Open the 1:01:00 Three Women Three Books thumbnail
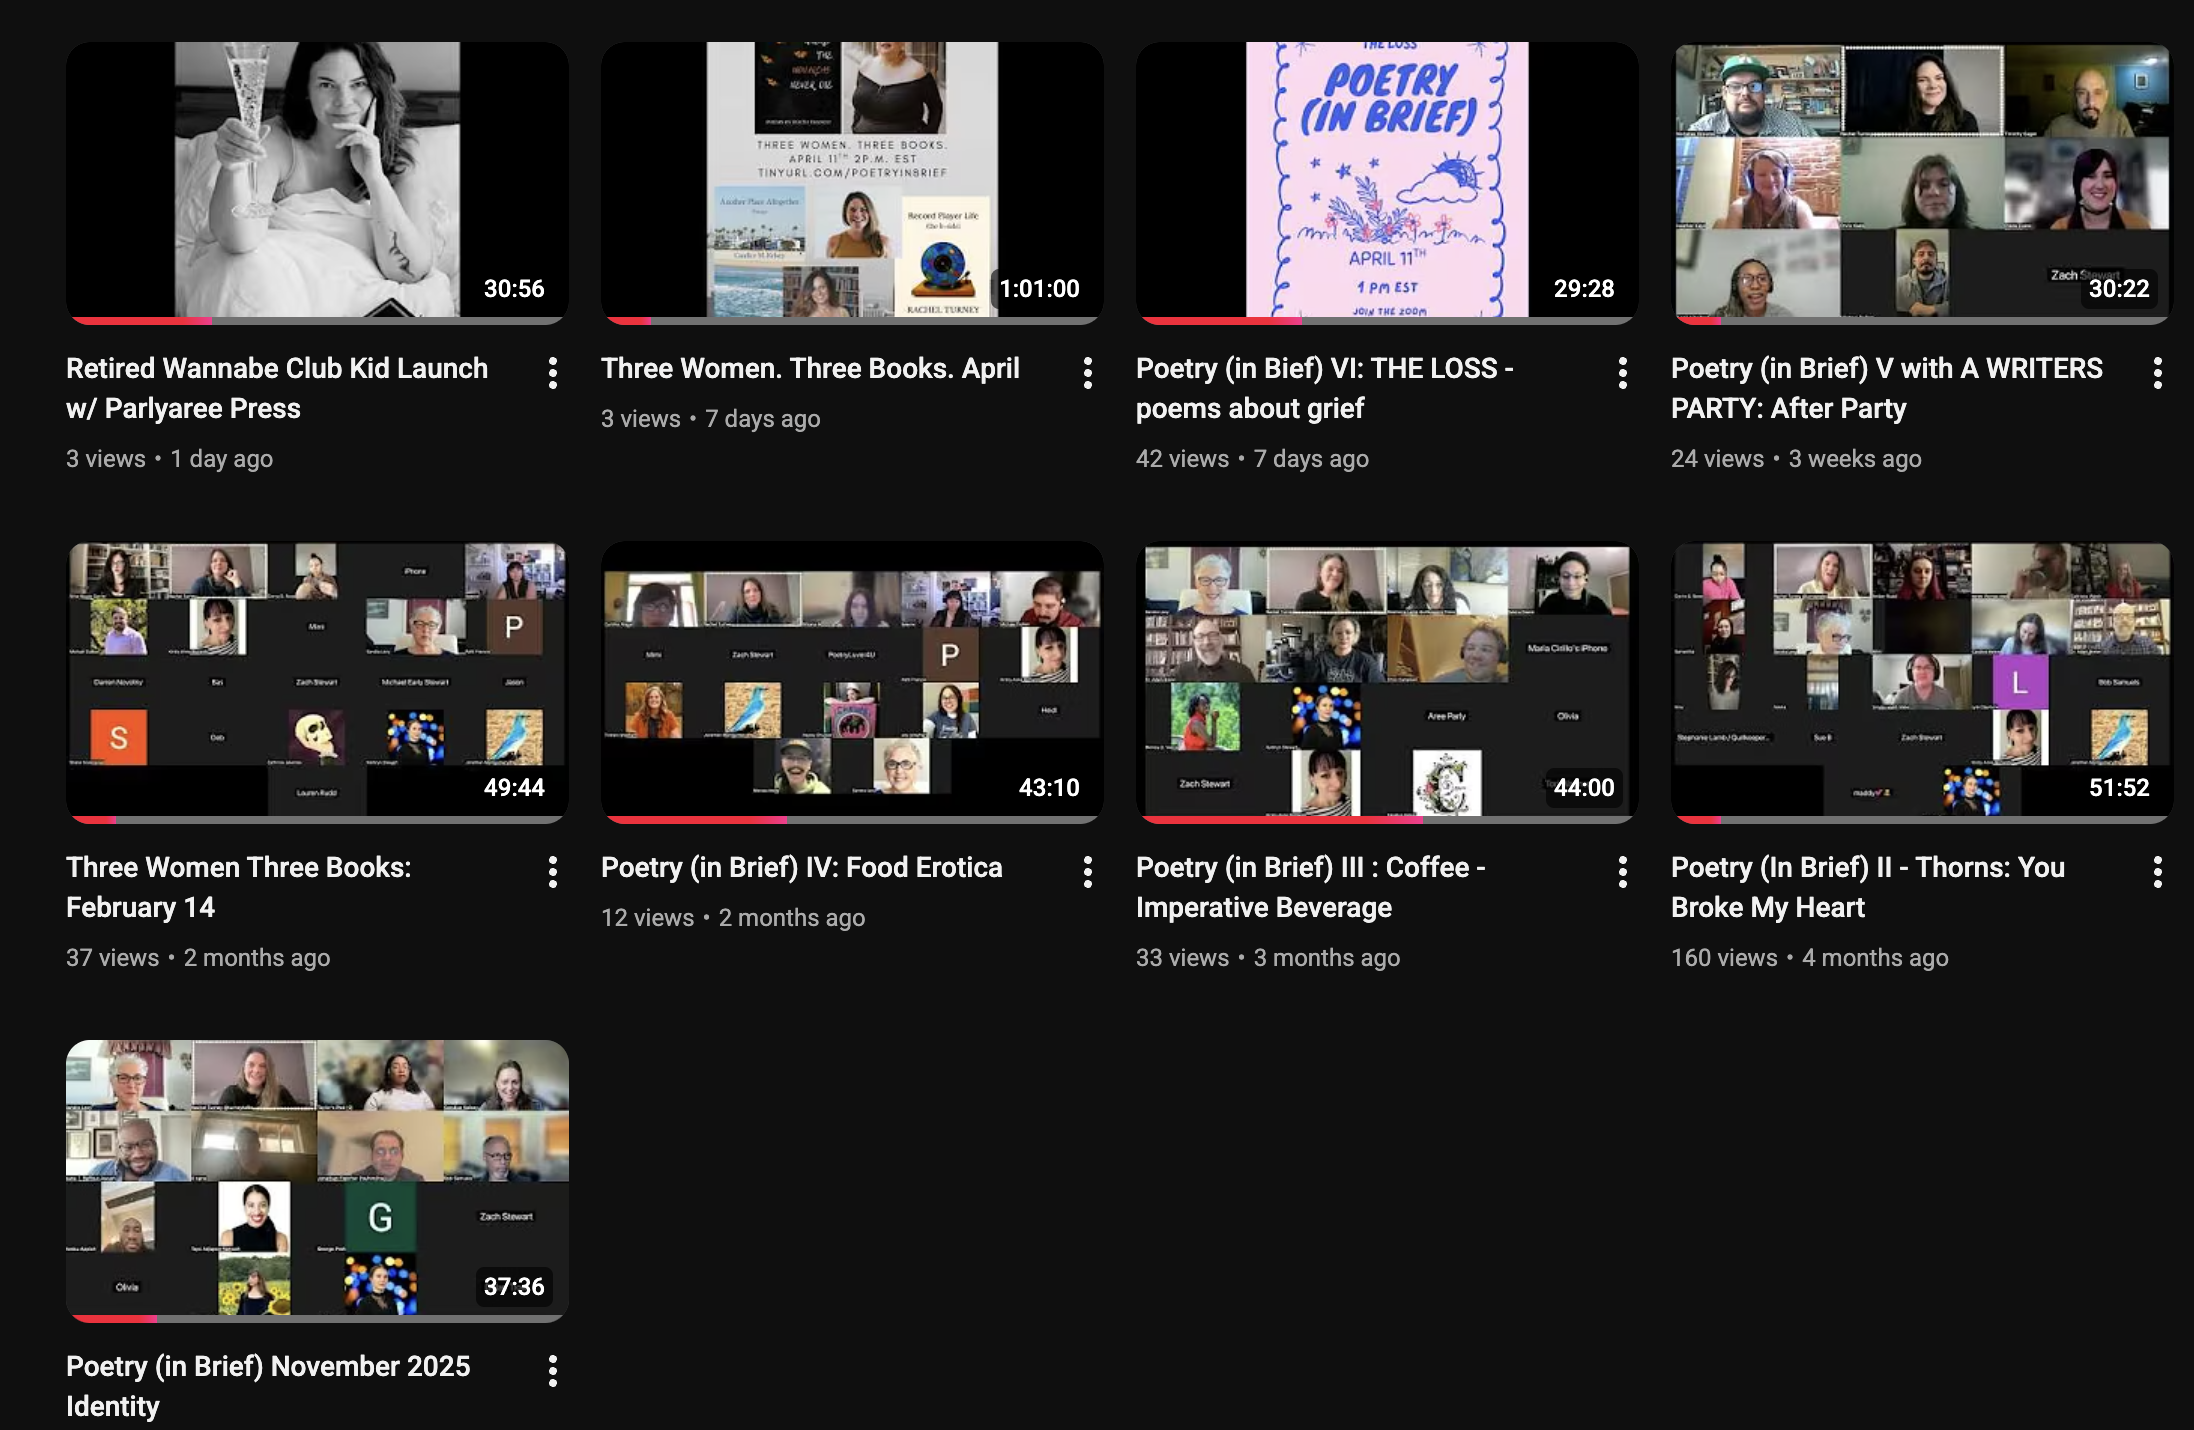 [851, 180]
